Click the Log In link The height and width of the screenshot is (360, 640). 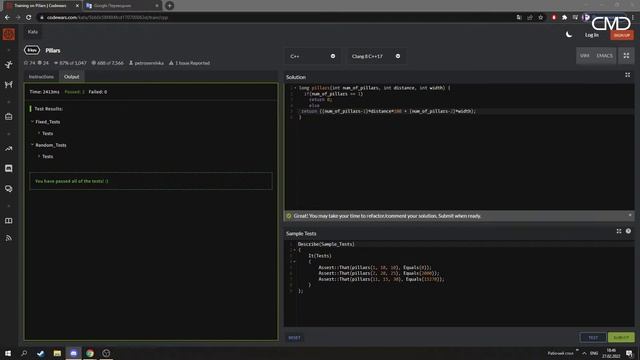click(x=591, y=35)
